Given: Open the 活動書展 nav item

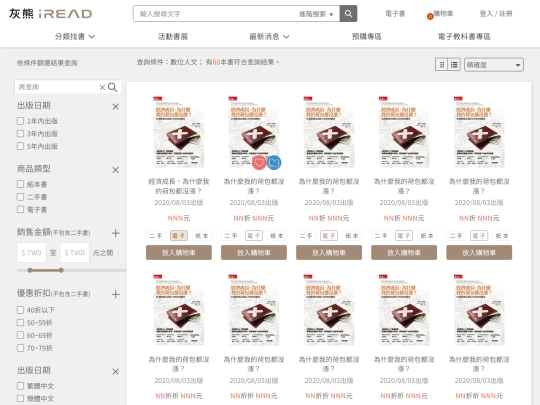Looking at the screenshot, I should pyautogui.click(x=173, y=37).
